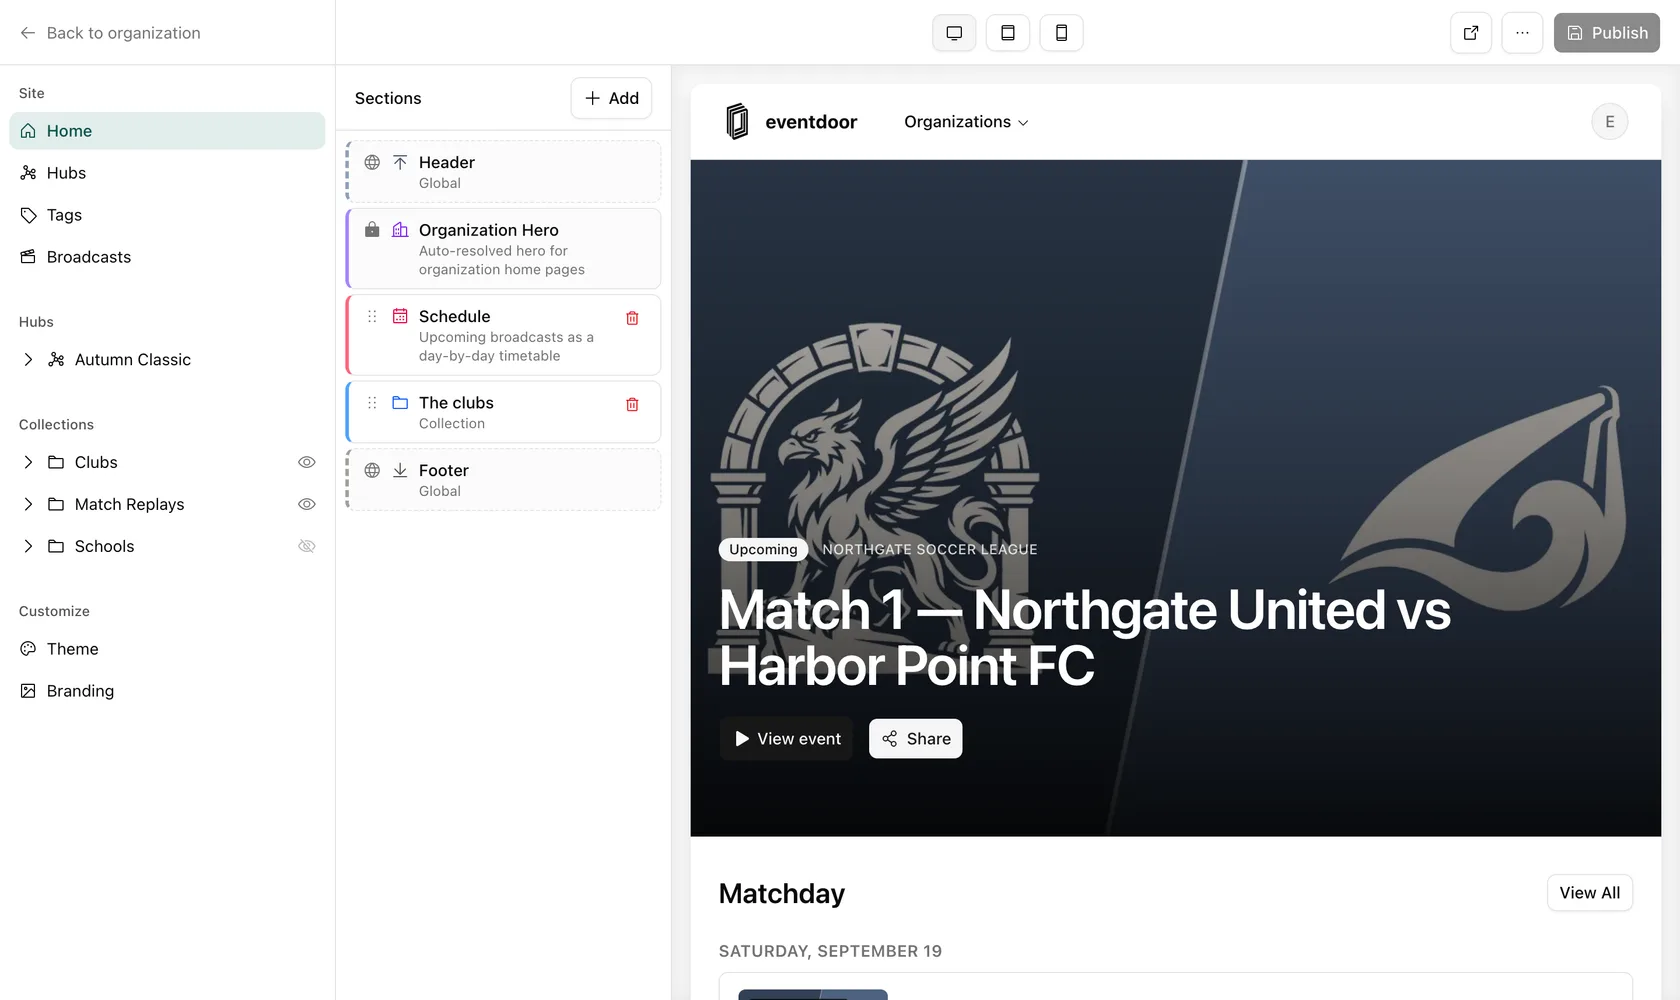1680x1000 pixels.
Task: Open the Tags page
Action: click(x=167, y=215)
